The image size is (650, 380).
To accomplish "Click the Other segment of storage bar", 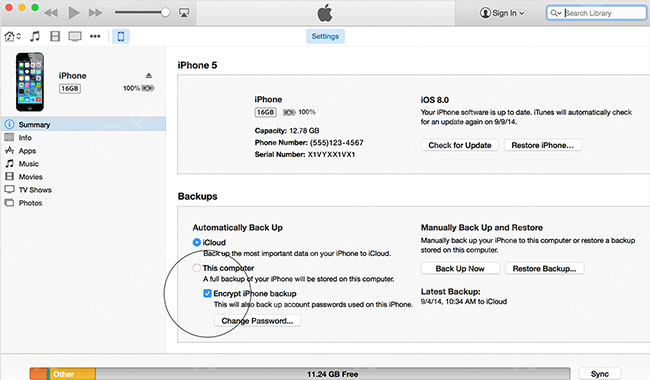I will click(73, 374).
